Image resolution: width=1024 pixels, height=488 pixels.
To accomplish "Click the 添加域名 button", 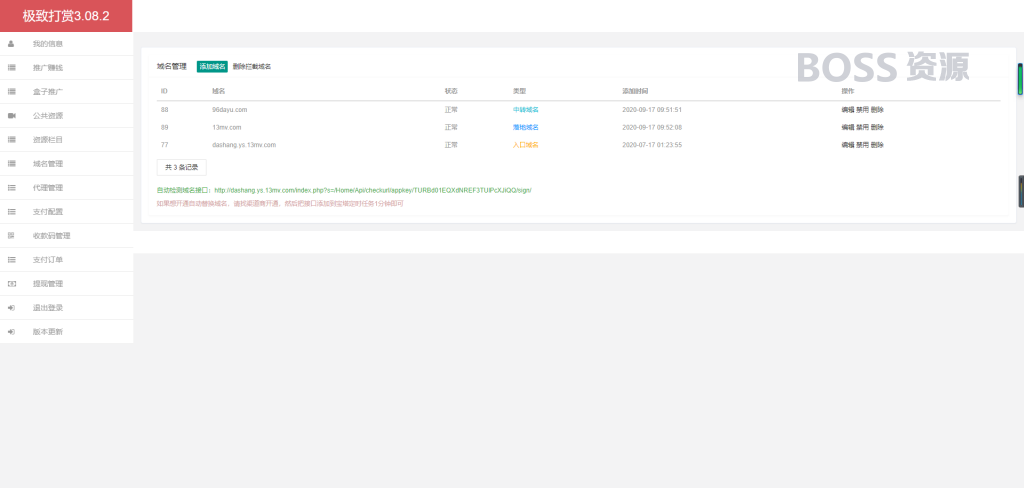I will click(212, 67).
